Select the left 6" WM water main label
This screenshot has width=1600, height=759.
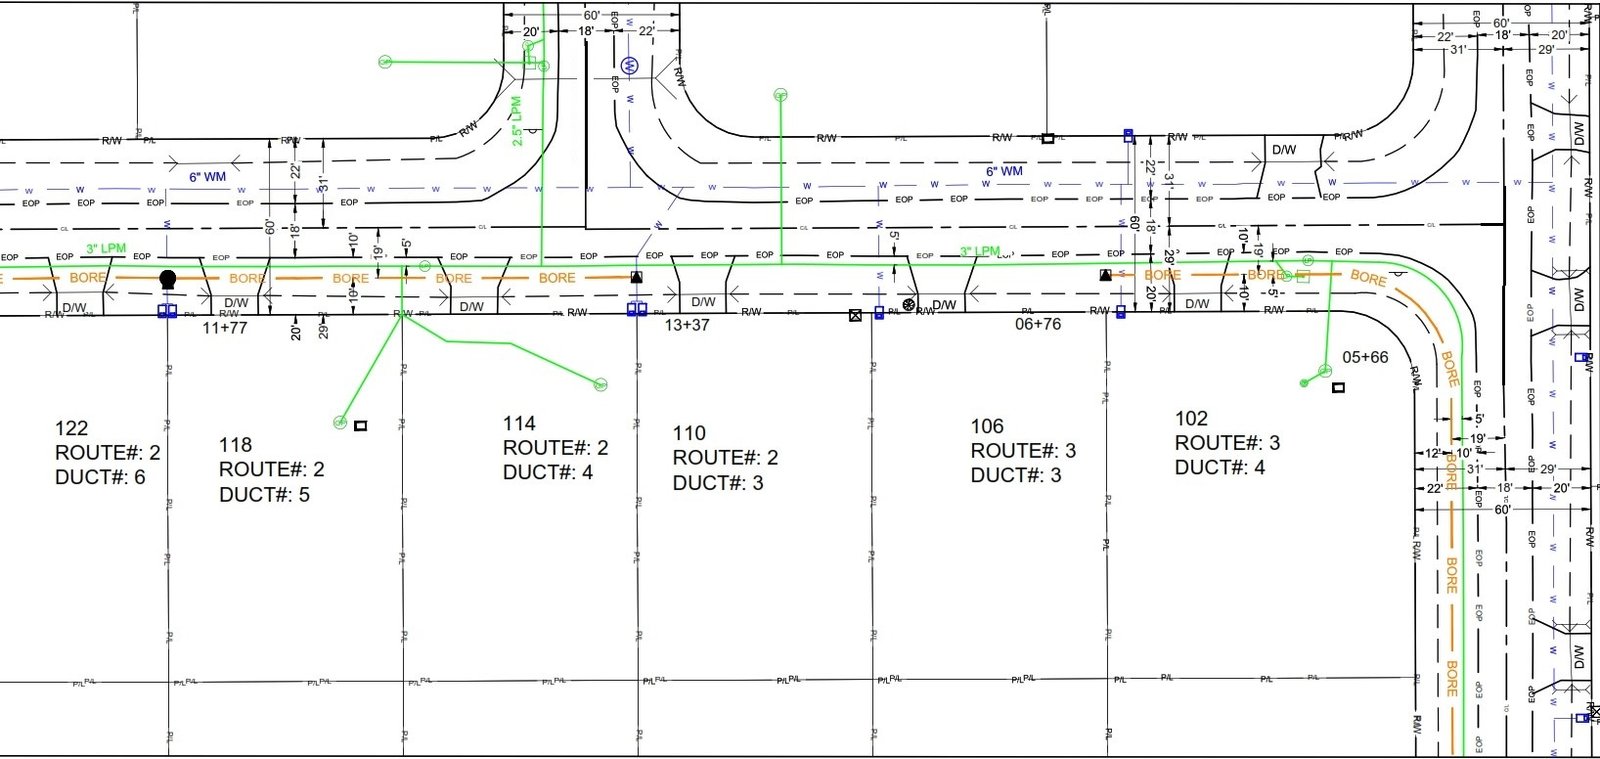[208, 177]
